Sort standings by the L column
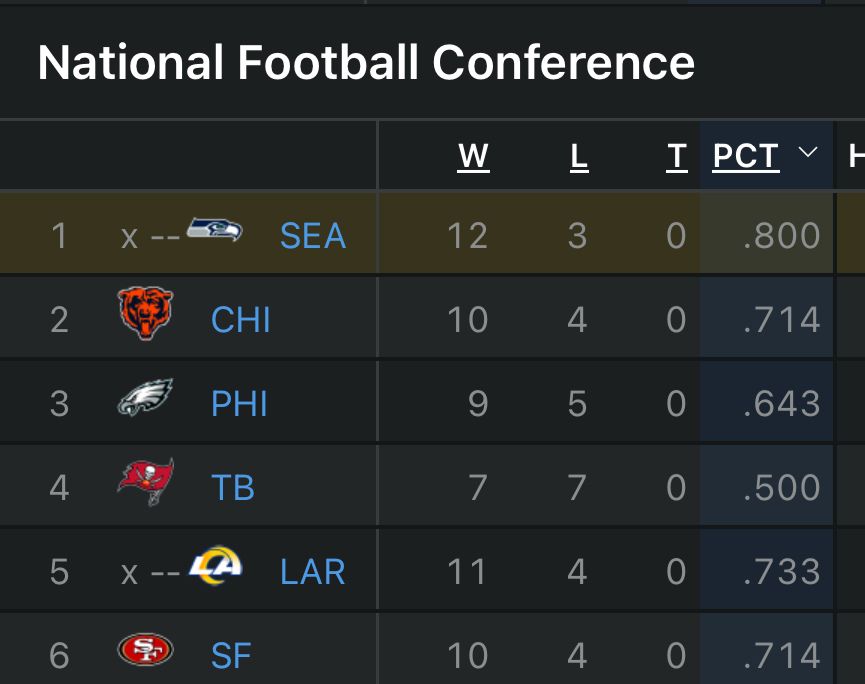This screenshot has width=865, height=684. tap(578, 156)
